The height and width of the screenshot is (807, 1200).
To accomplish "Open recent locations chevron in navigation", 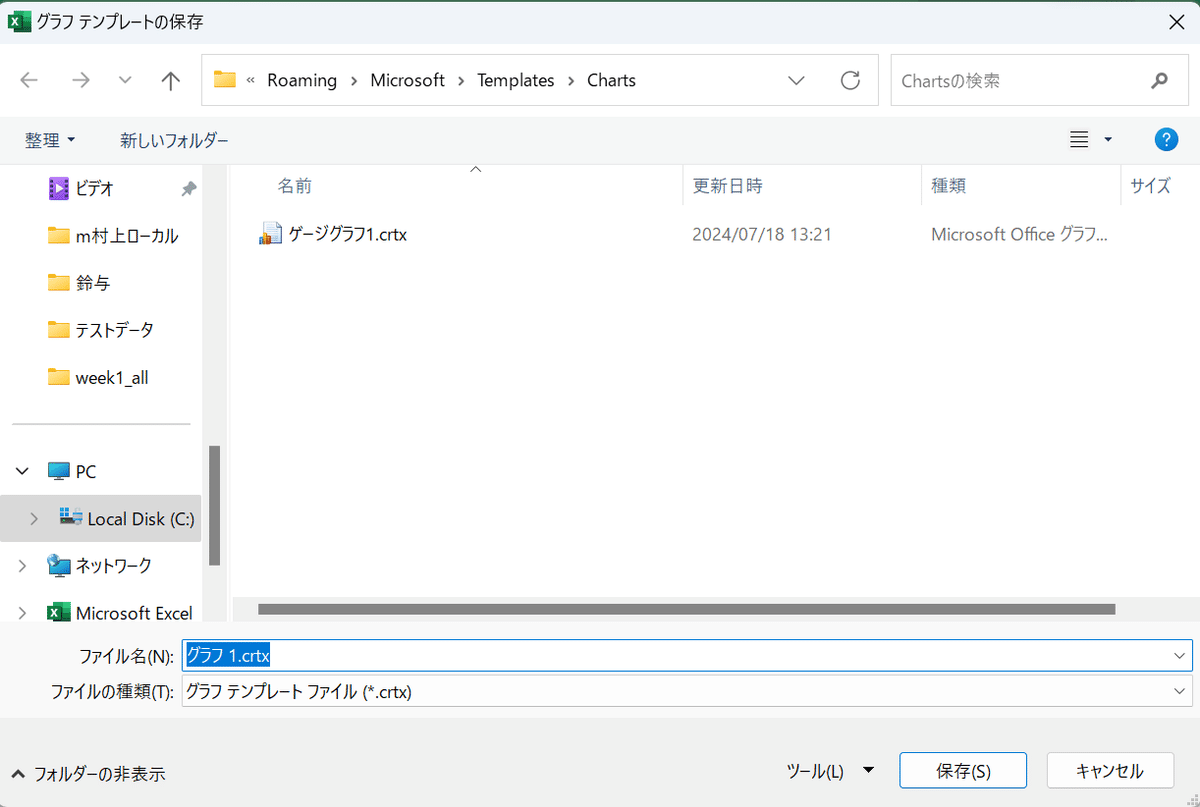I will tap(125, 81).
